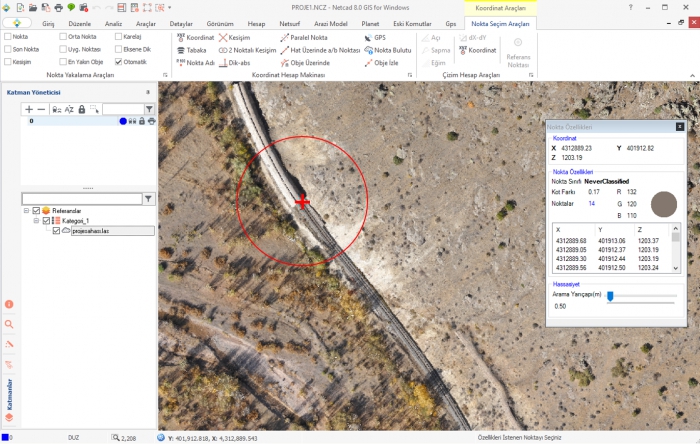Viewport: 700px width, 444px height.
Task: Open Nokta Yakalama Araçları group launcher
Action: 165,75
